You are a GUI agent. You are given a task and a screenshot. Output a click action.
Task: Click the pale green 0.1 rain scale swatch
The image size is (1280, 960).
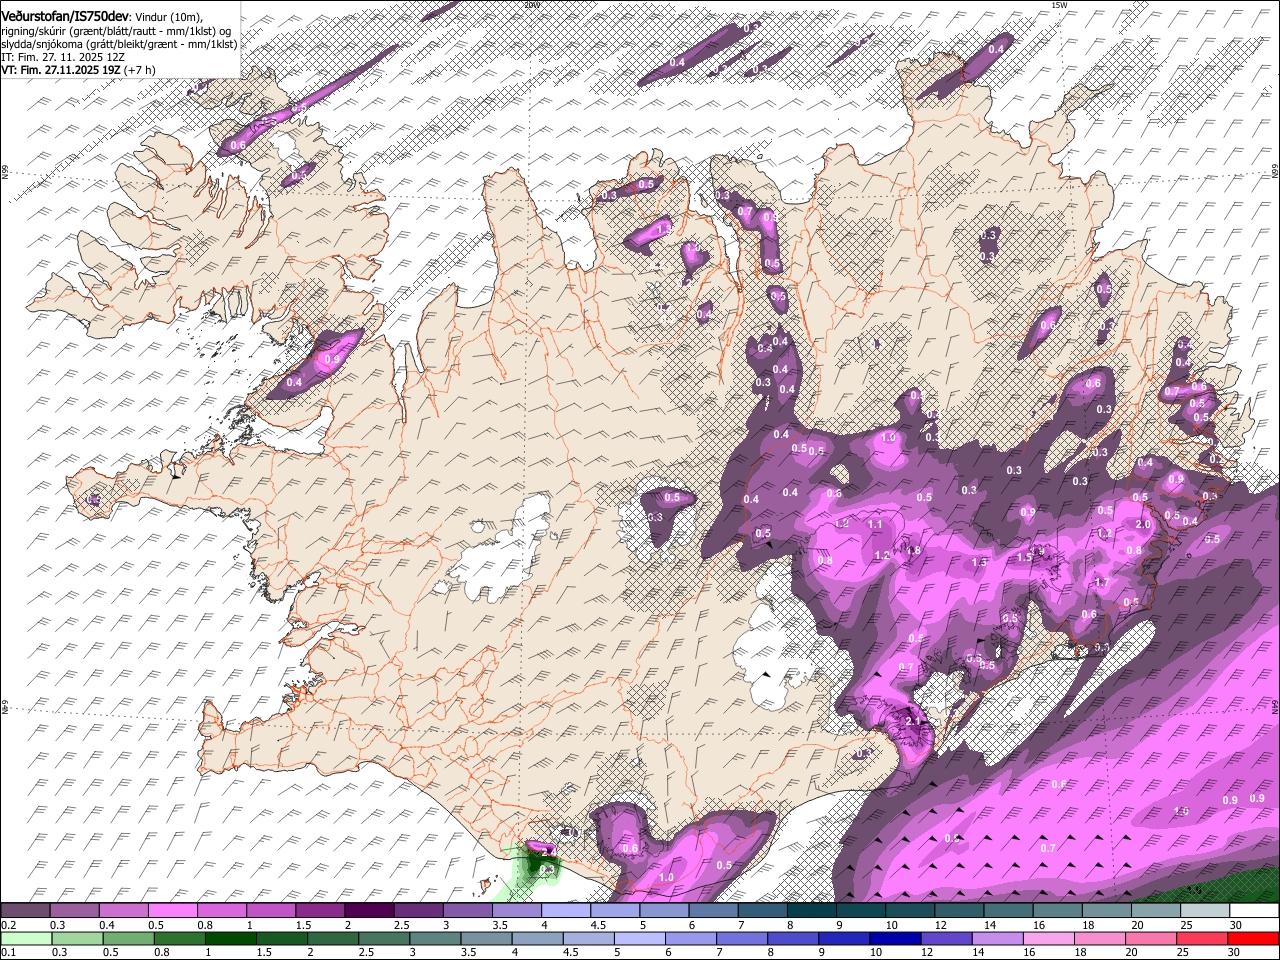point(26,938)
